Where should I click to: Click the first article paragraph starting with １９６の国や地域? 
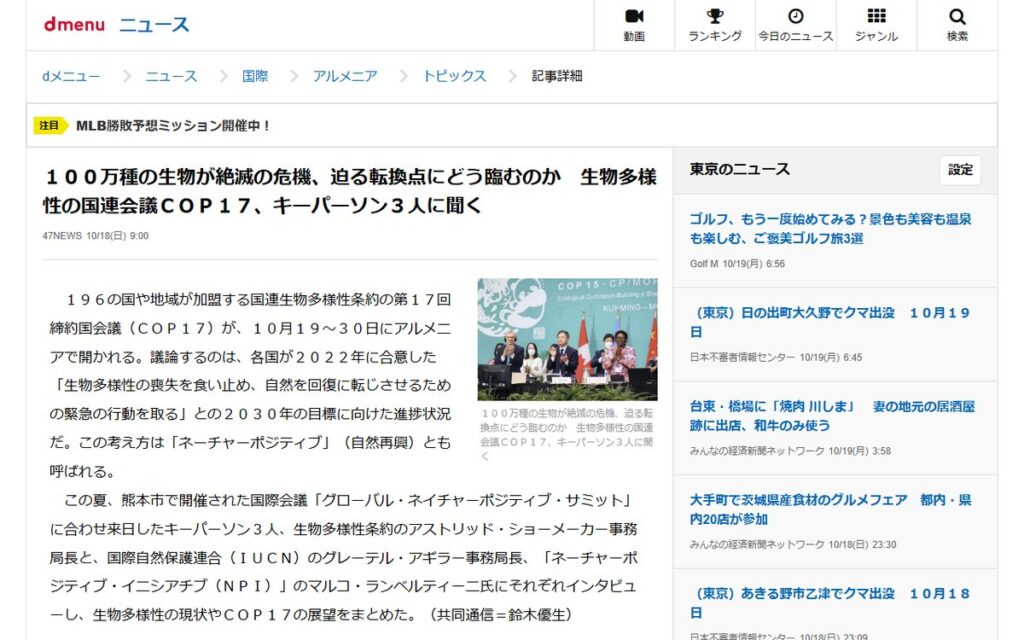251,385
